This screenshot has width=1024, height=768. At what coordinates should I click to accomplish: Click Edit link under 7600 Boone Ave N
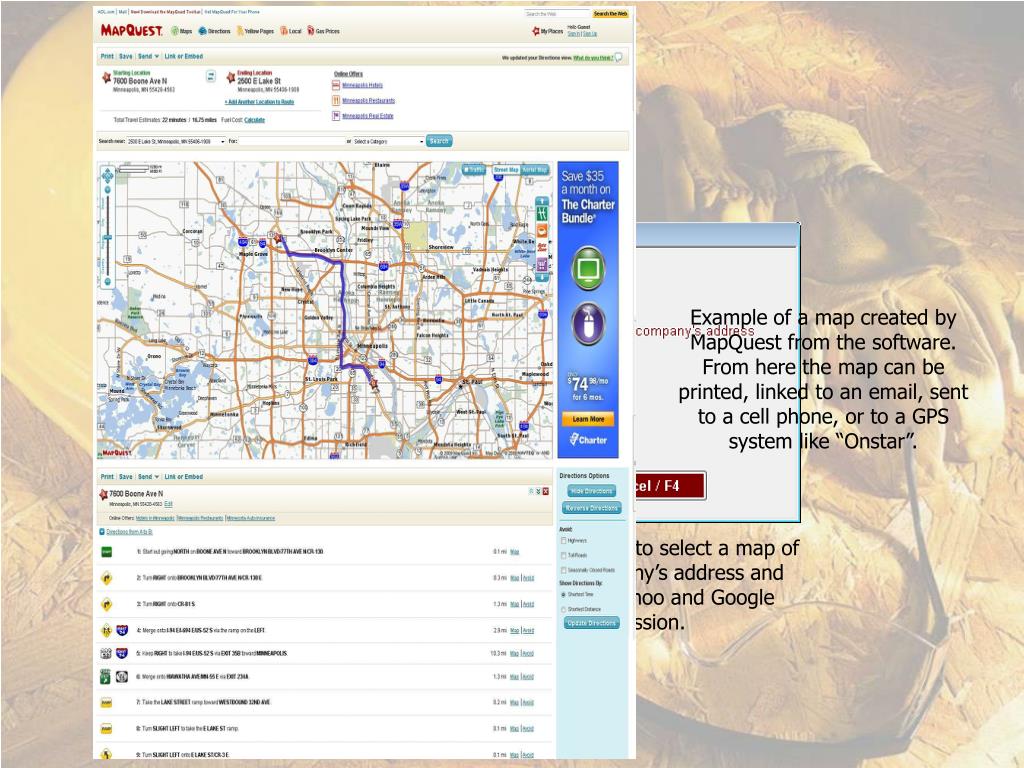coord(168,504)
